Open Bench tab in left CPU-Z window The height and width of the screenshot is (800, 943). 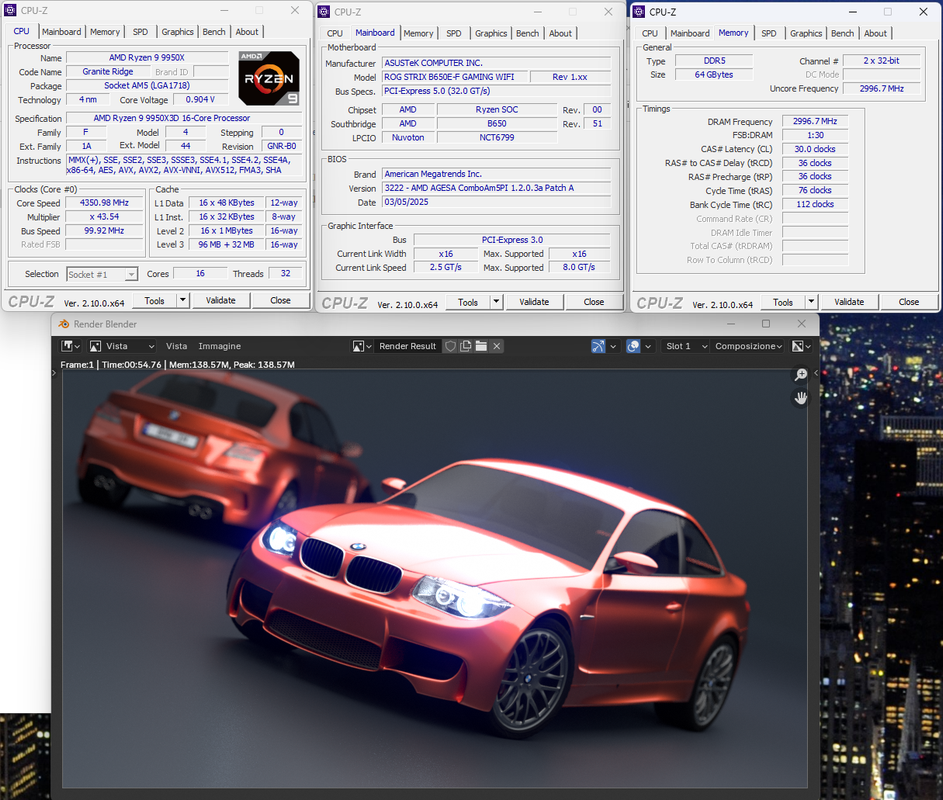(x=213, y=32)
